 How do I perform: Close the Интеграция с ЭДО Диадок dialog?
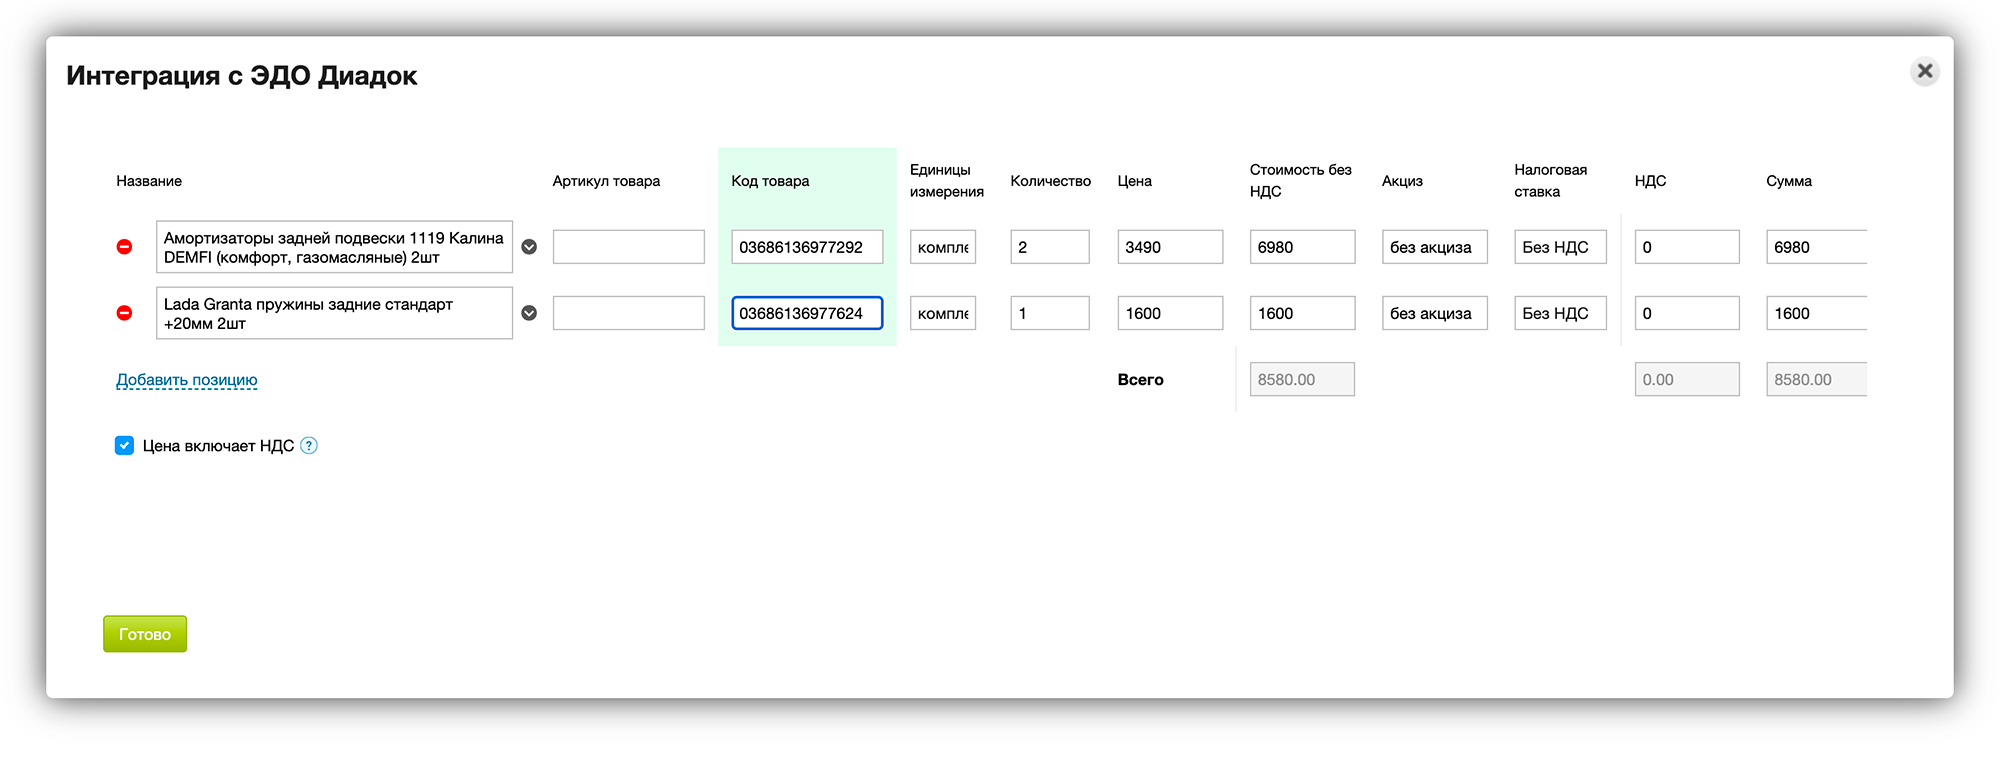1924,72
